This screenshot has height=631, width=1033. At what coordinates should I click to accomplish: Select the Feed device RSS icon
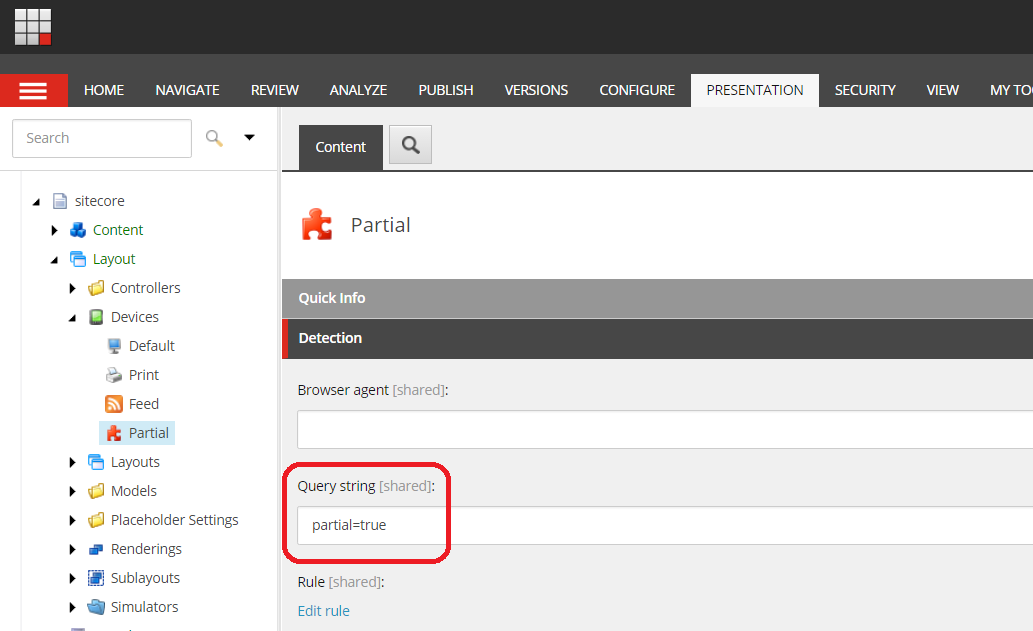click(114, 404)
